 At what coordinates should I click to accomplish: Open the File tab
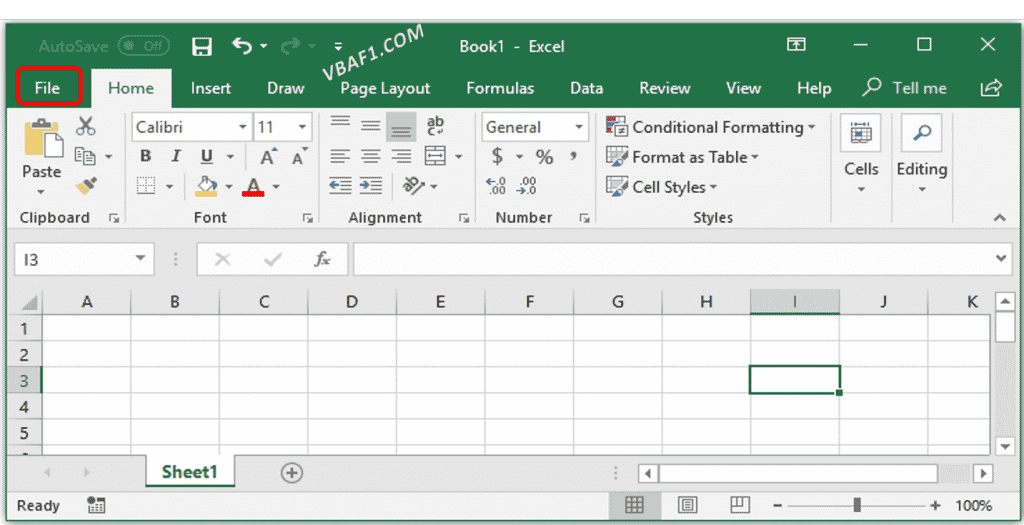[47, 88]
